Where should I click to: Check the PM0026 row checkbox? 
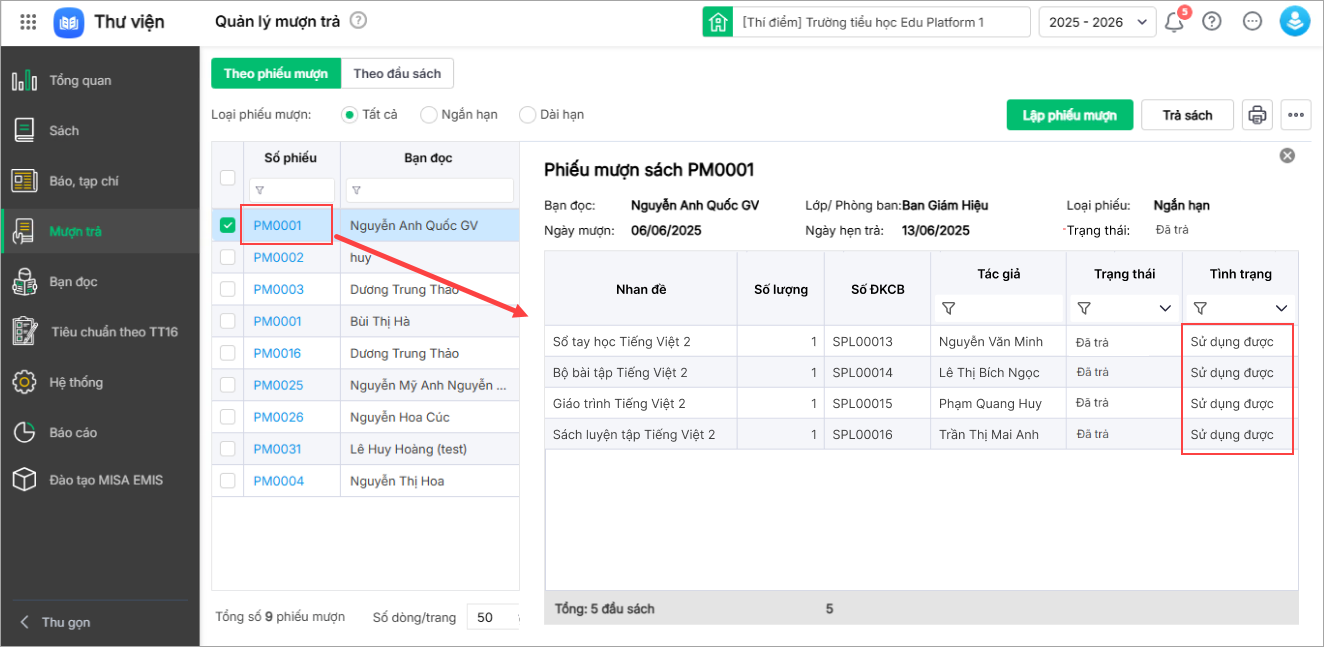[x=227, y=417]
